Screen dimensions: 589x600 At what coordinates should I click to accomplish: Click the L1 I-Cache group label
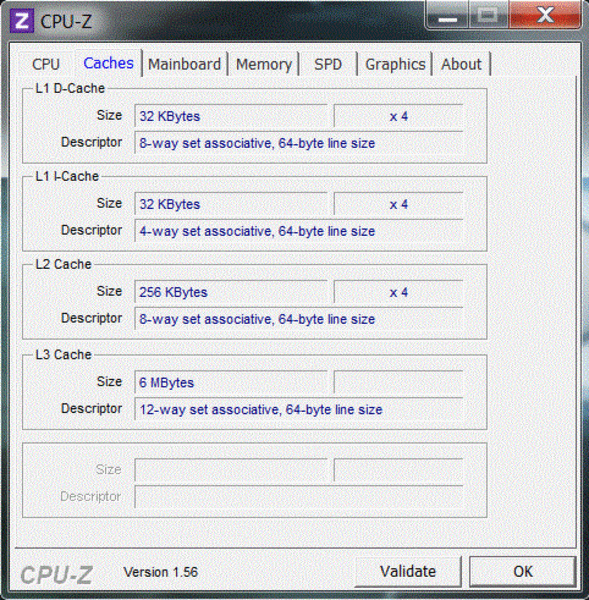(x=67, y=176)
